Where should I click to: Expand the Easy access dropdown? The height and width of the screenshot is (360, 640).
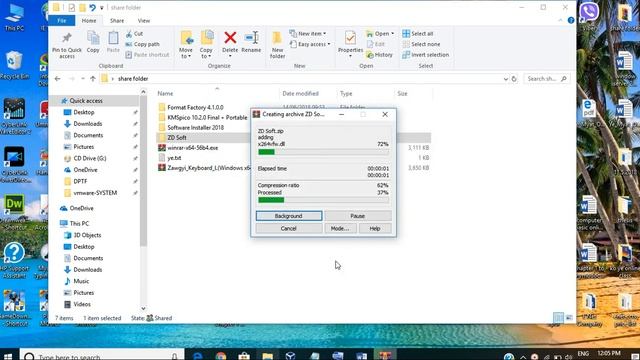pyautogui.click(x=310, y=44)
